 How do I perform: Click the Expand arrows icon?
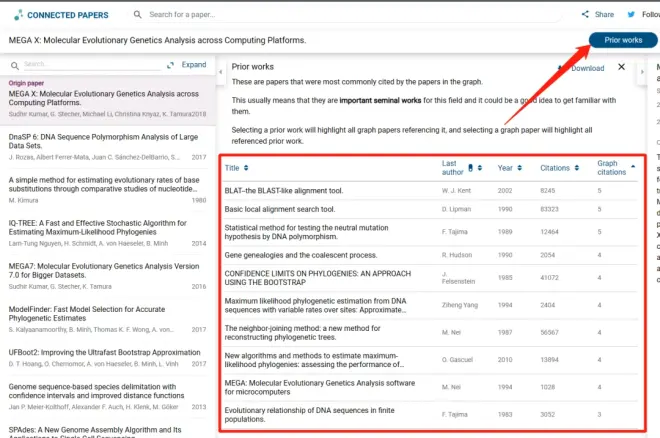click(x=170, y=65)
